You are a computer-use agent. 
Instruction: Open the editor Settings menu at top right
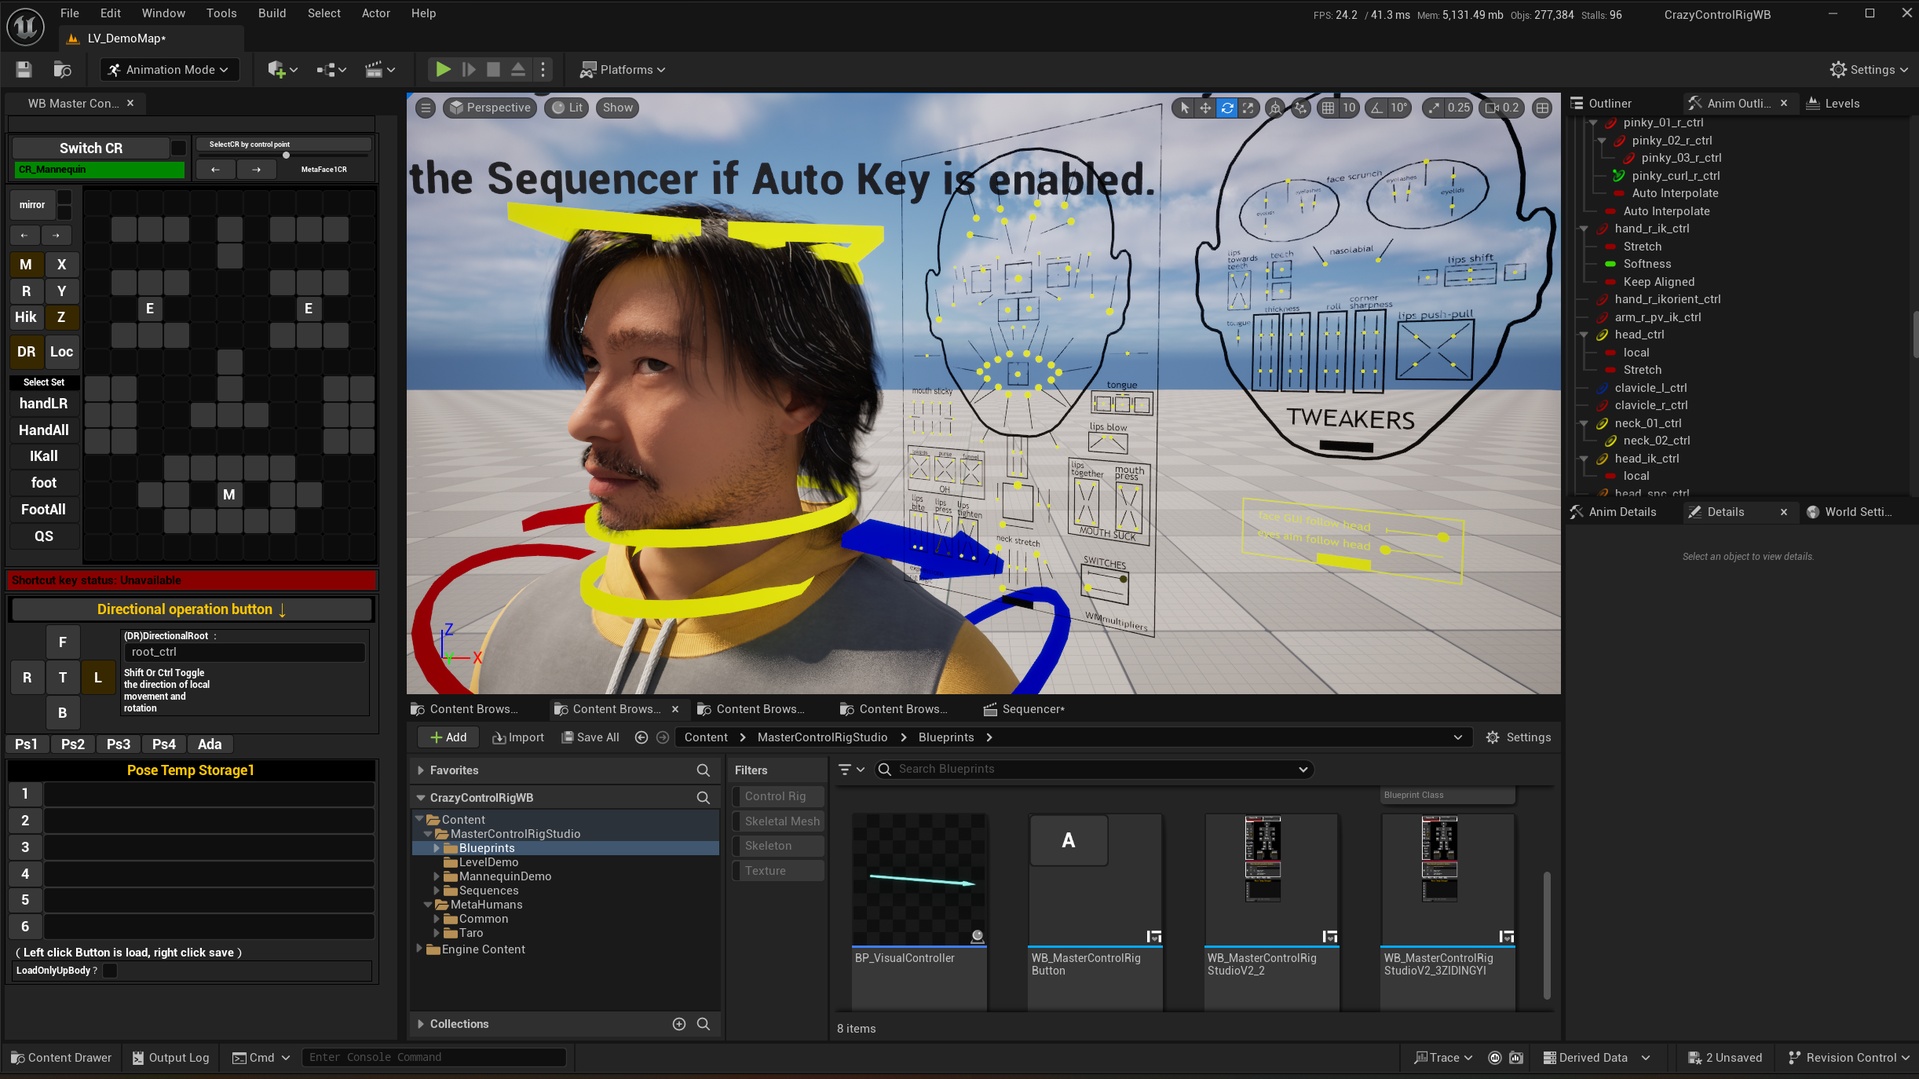point(1868,70)
